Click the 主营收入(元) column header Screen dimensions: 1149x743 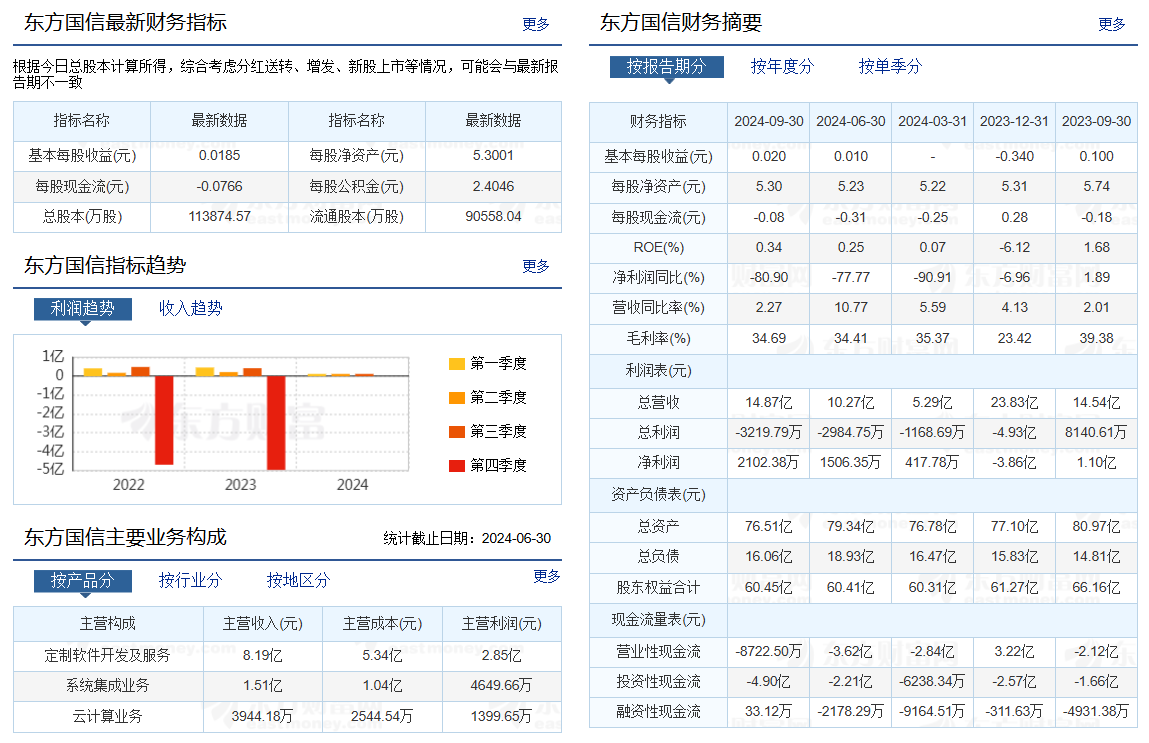262,624
